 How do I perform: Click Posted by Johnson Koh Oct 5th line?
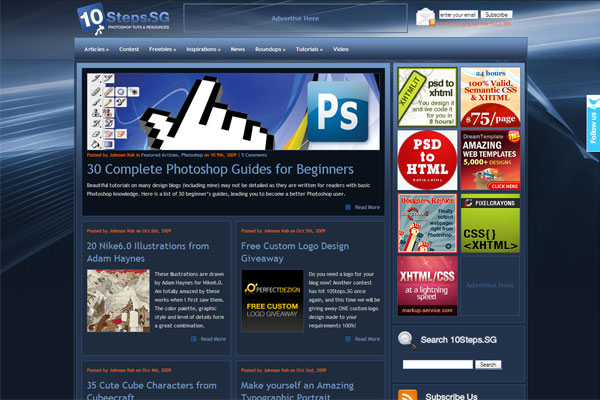(283, 231)
